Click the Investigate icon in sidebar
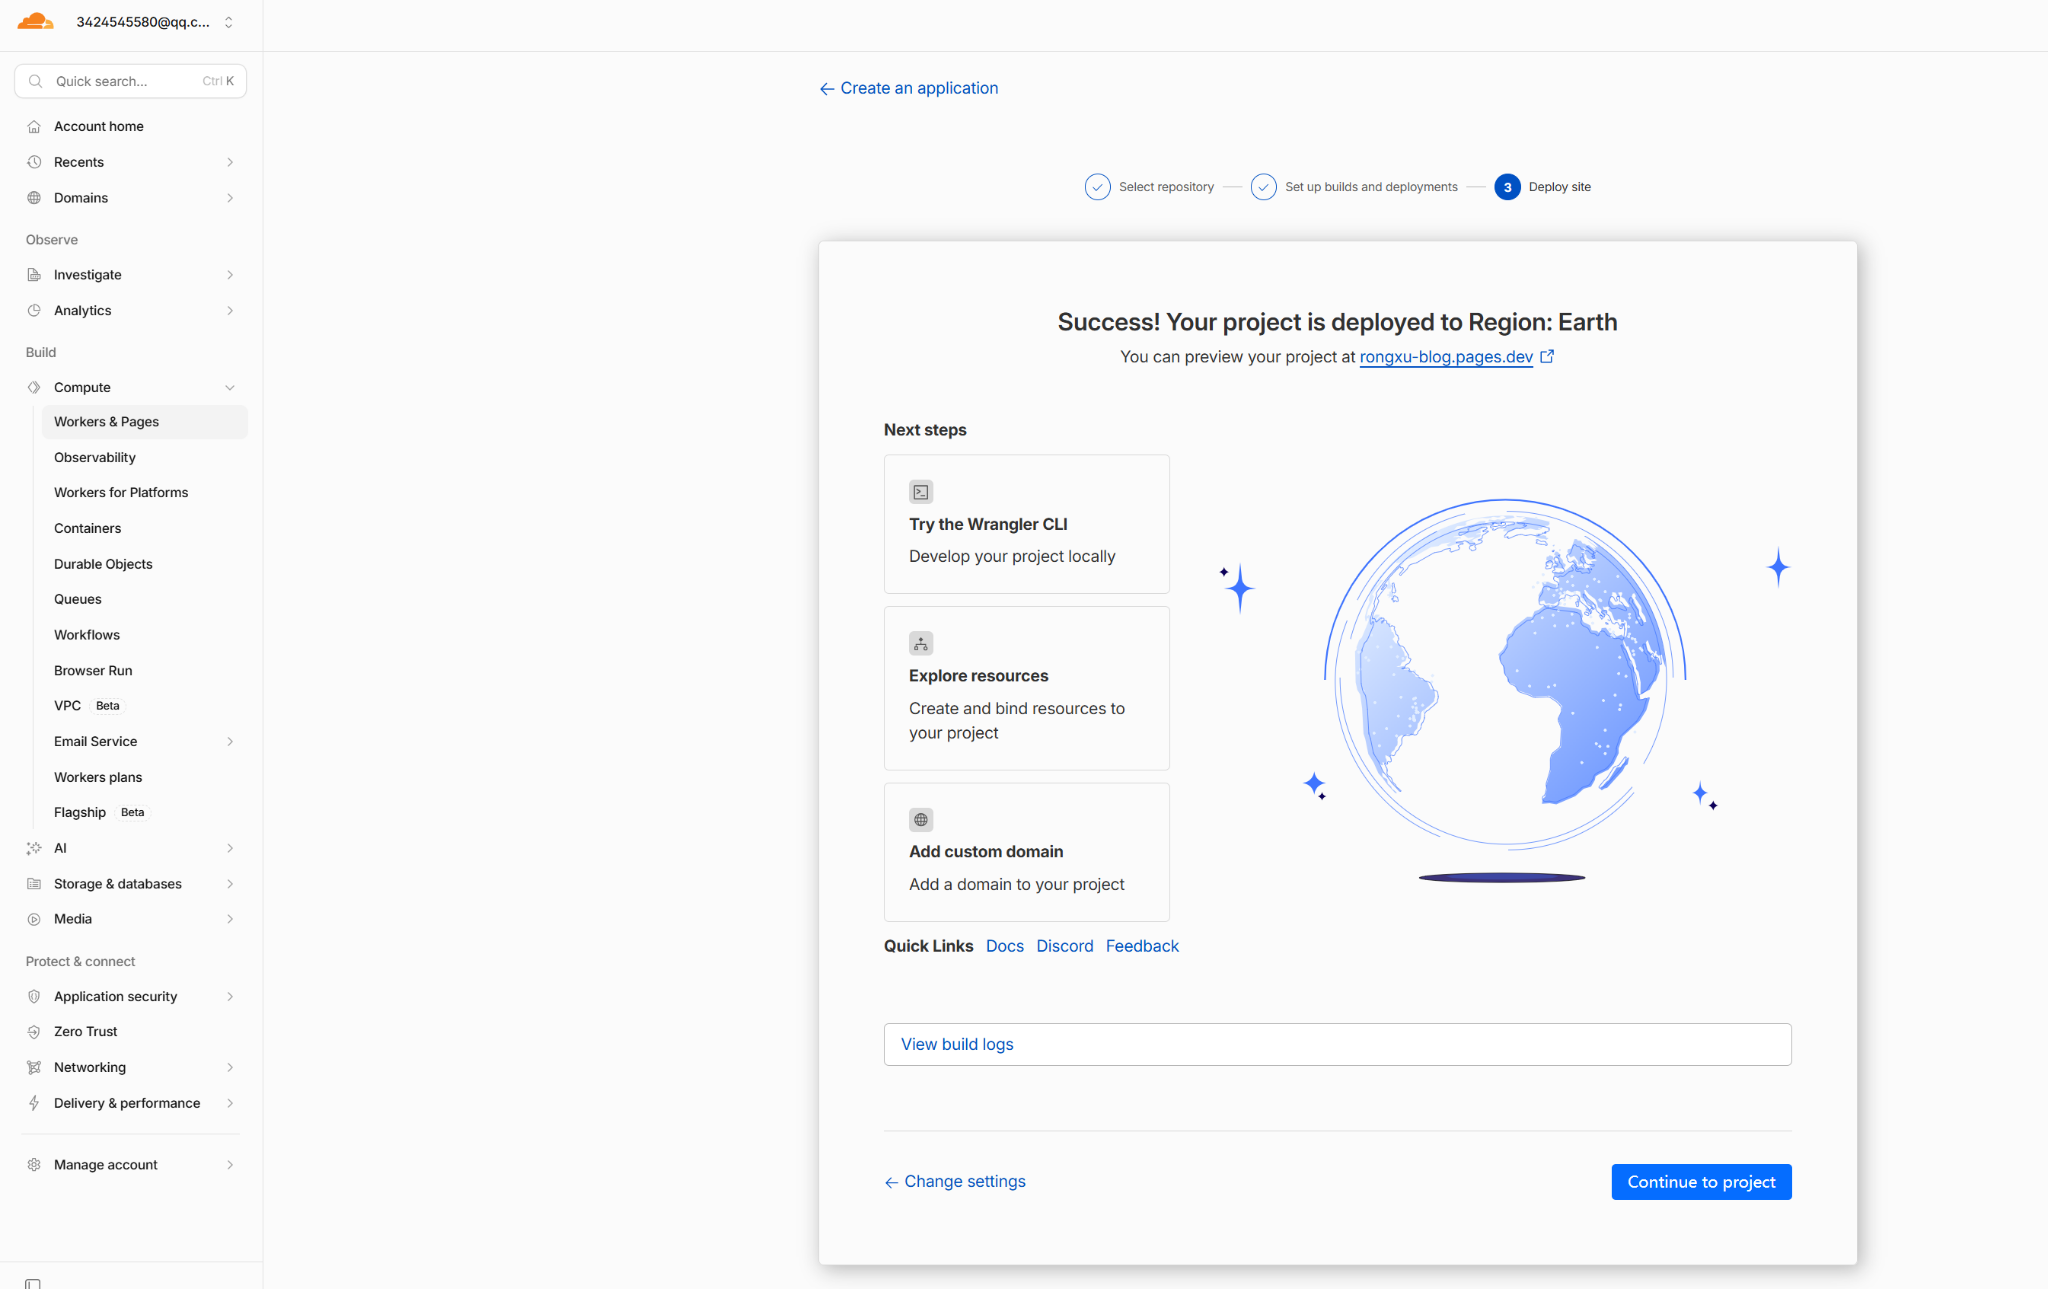This screenshot has width=2048, height=1289. point(34,275)
